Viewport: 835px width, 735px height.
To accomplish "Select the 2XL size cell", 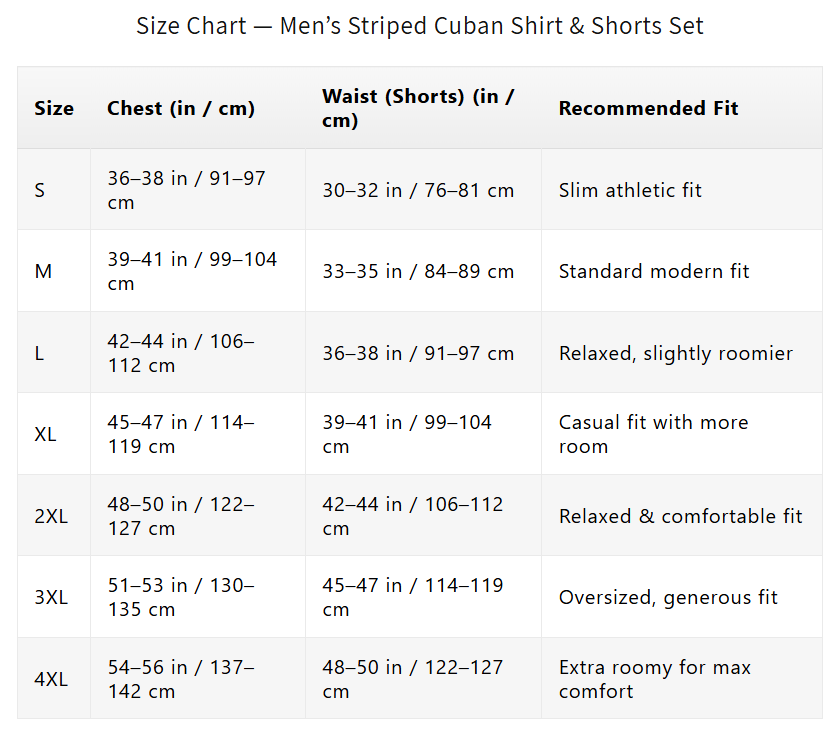I will [x=51, y=516].
